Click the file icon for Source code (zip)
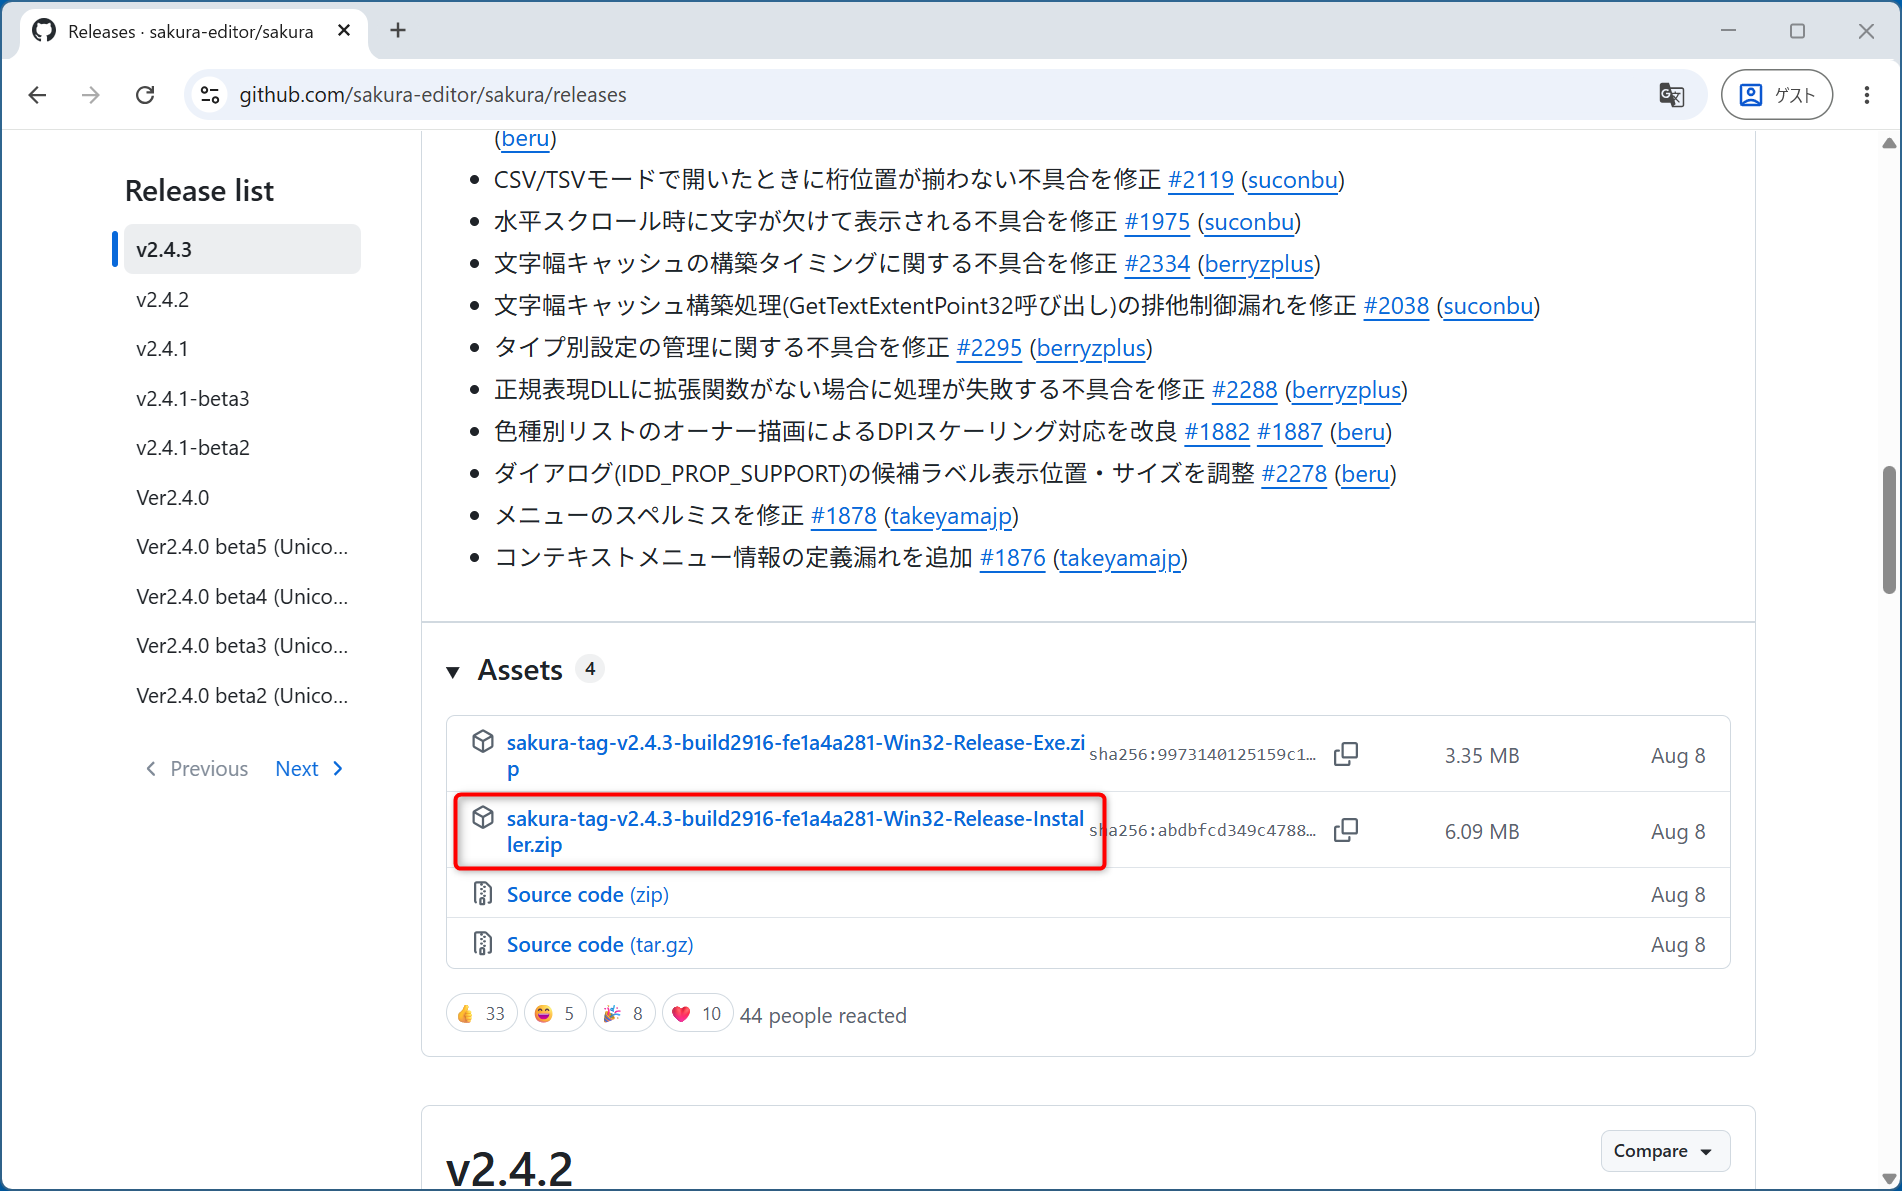Screen dimensions: 1902x1191 click(x=483, y=894)
